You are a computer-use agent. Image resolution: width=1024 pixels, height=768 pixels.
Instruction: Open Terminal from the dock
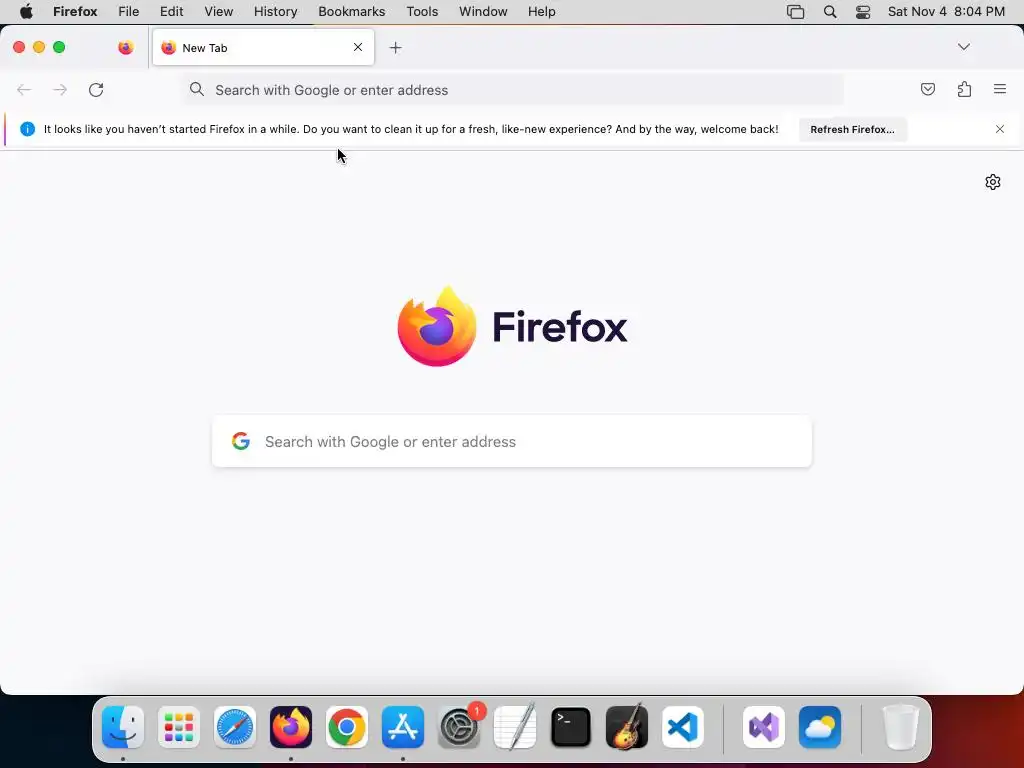(571, 727)
